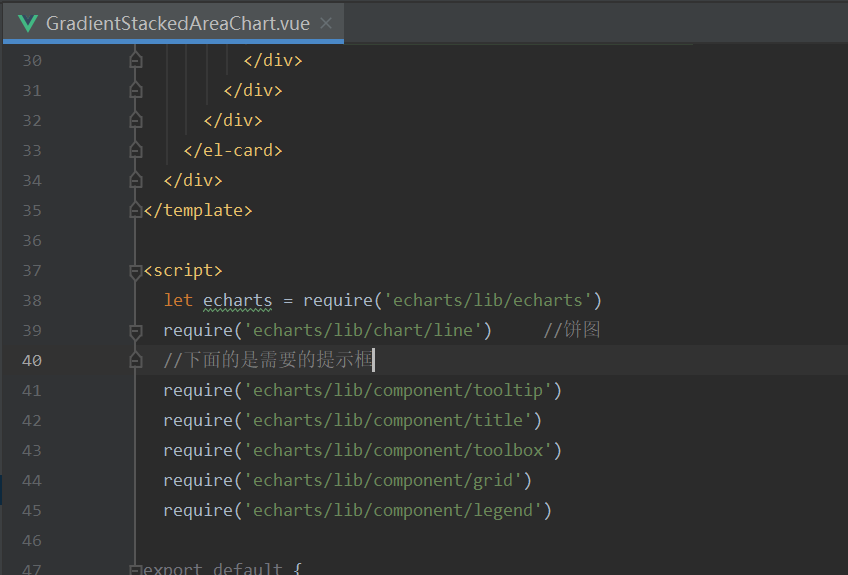Click the 'echarts/lib/component/legend' string

click(393, 510)
